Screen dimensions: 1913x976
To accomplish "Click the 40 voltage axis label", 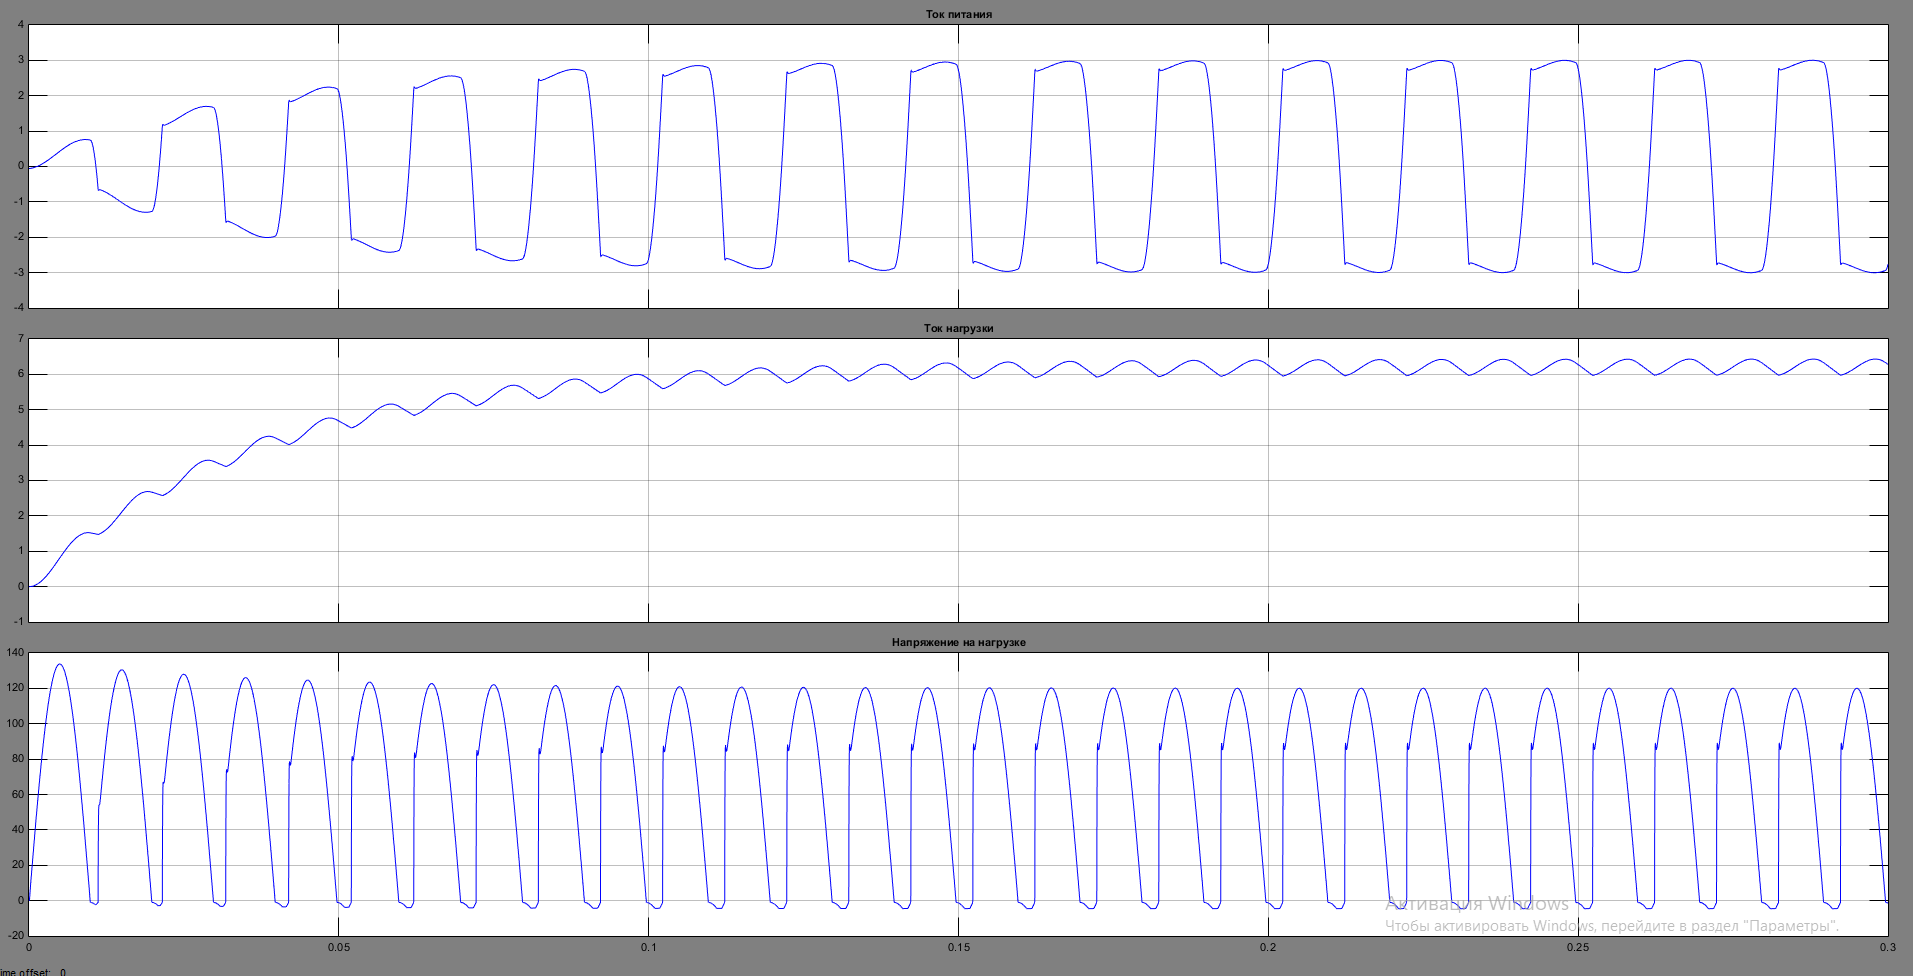I will (x=18, y=829).
